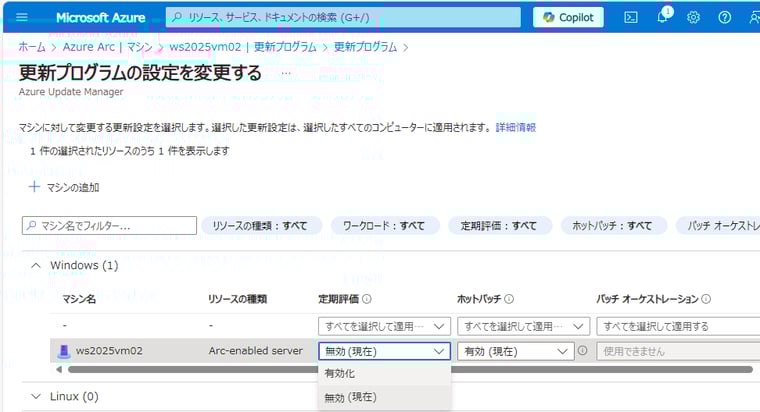Open portal settings gear

693,17
